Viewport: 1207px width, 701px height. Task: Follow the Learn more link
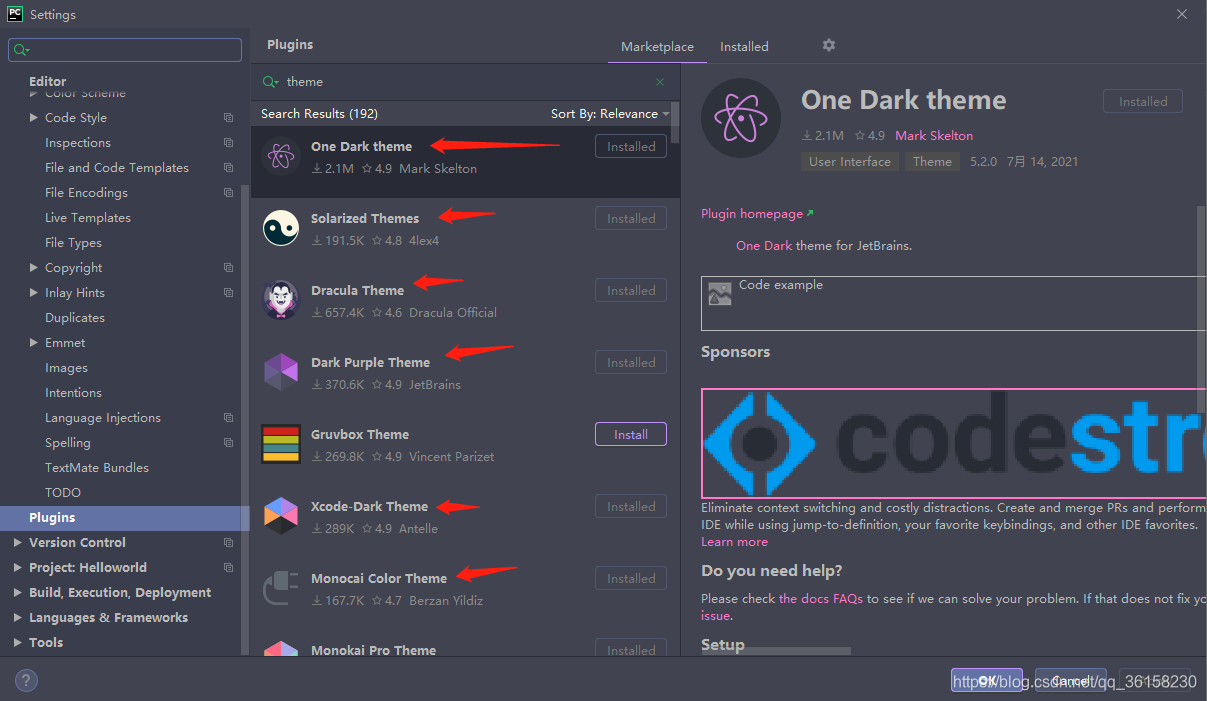pyautogui.click(x=735, y=542)
